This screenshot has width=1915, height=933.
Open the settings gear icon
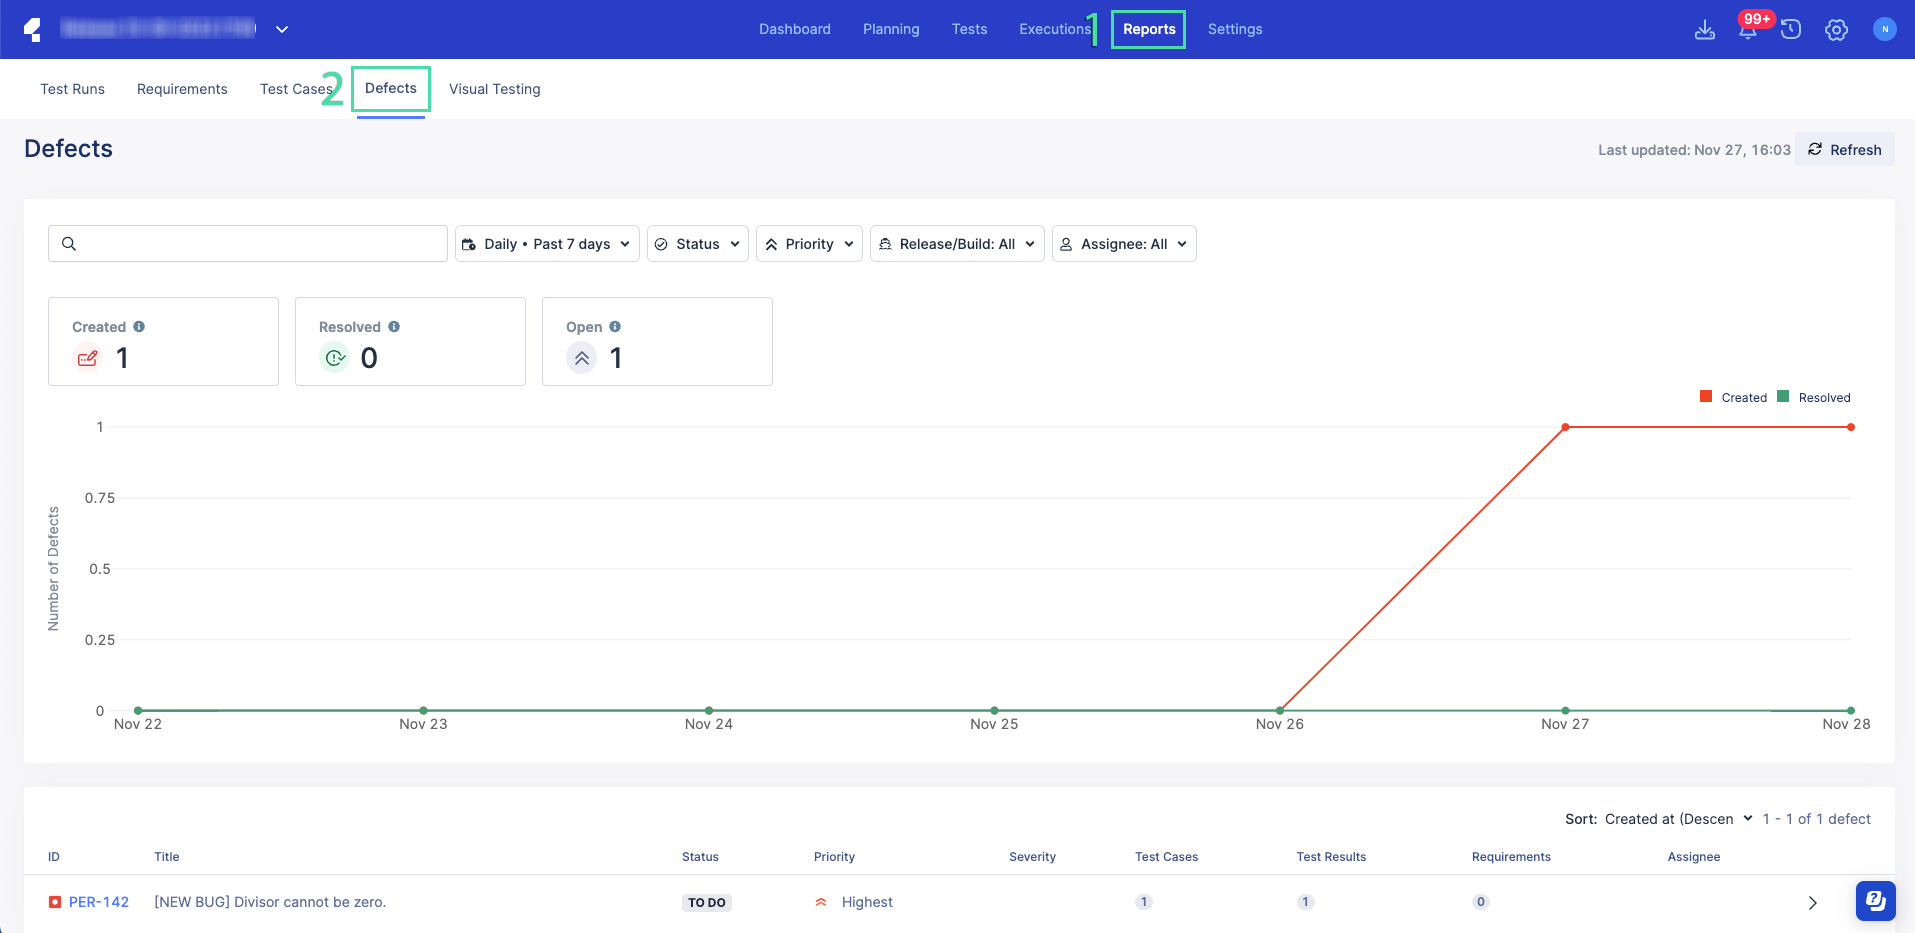pyautogui.click(x=1836, y=30)
